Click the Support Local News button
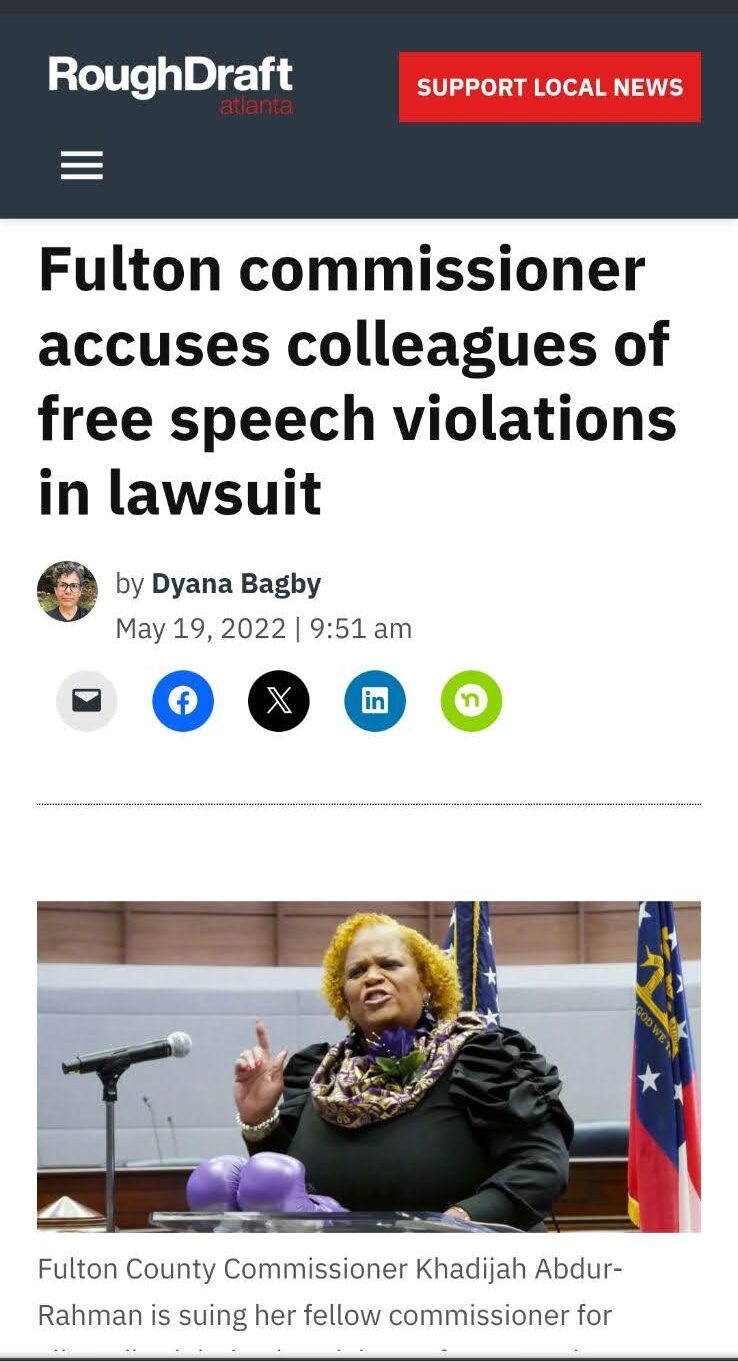 (550, 87)
